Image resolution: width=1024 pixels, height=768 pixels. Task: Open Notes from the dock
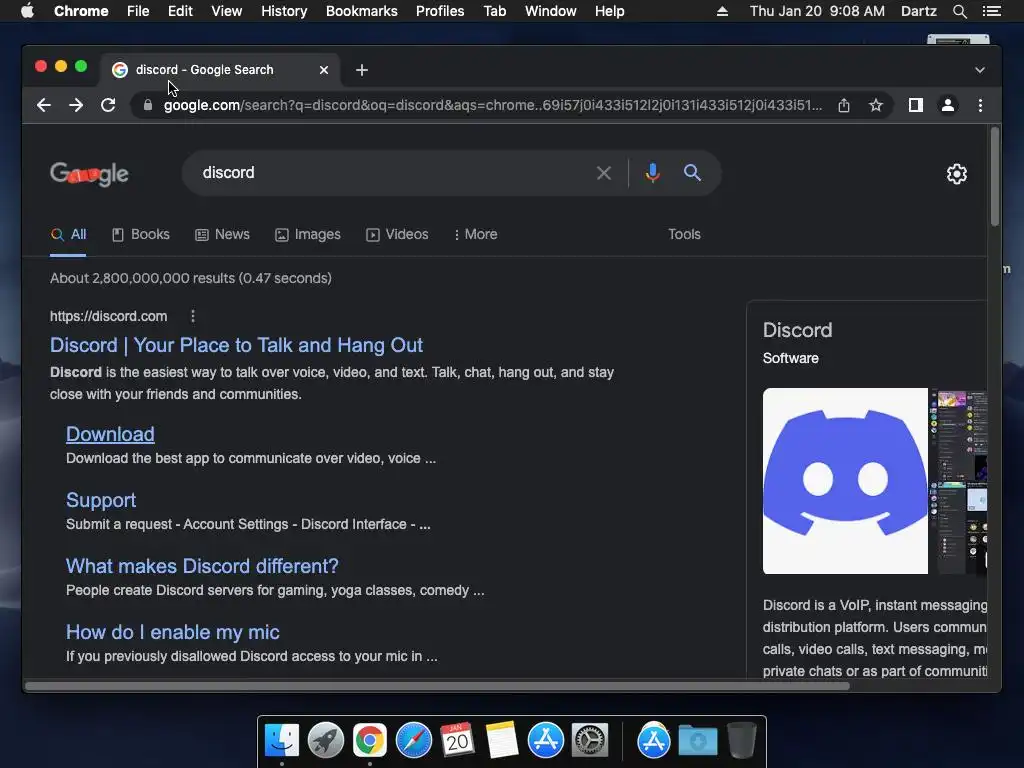point(502,741)
